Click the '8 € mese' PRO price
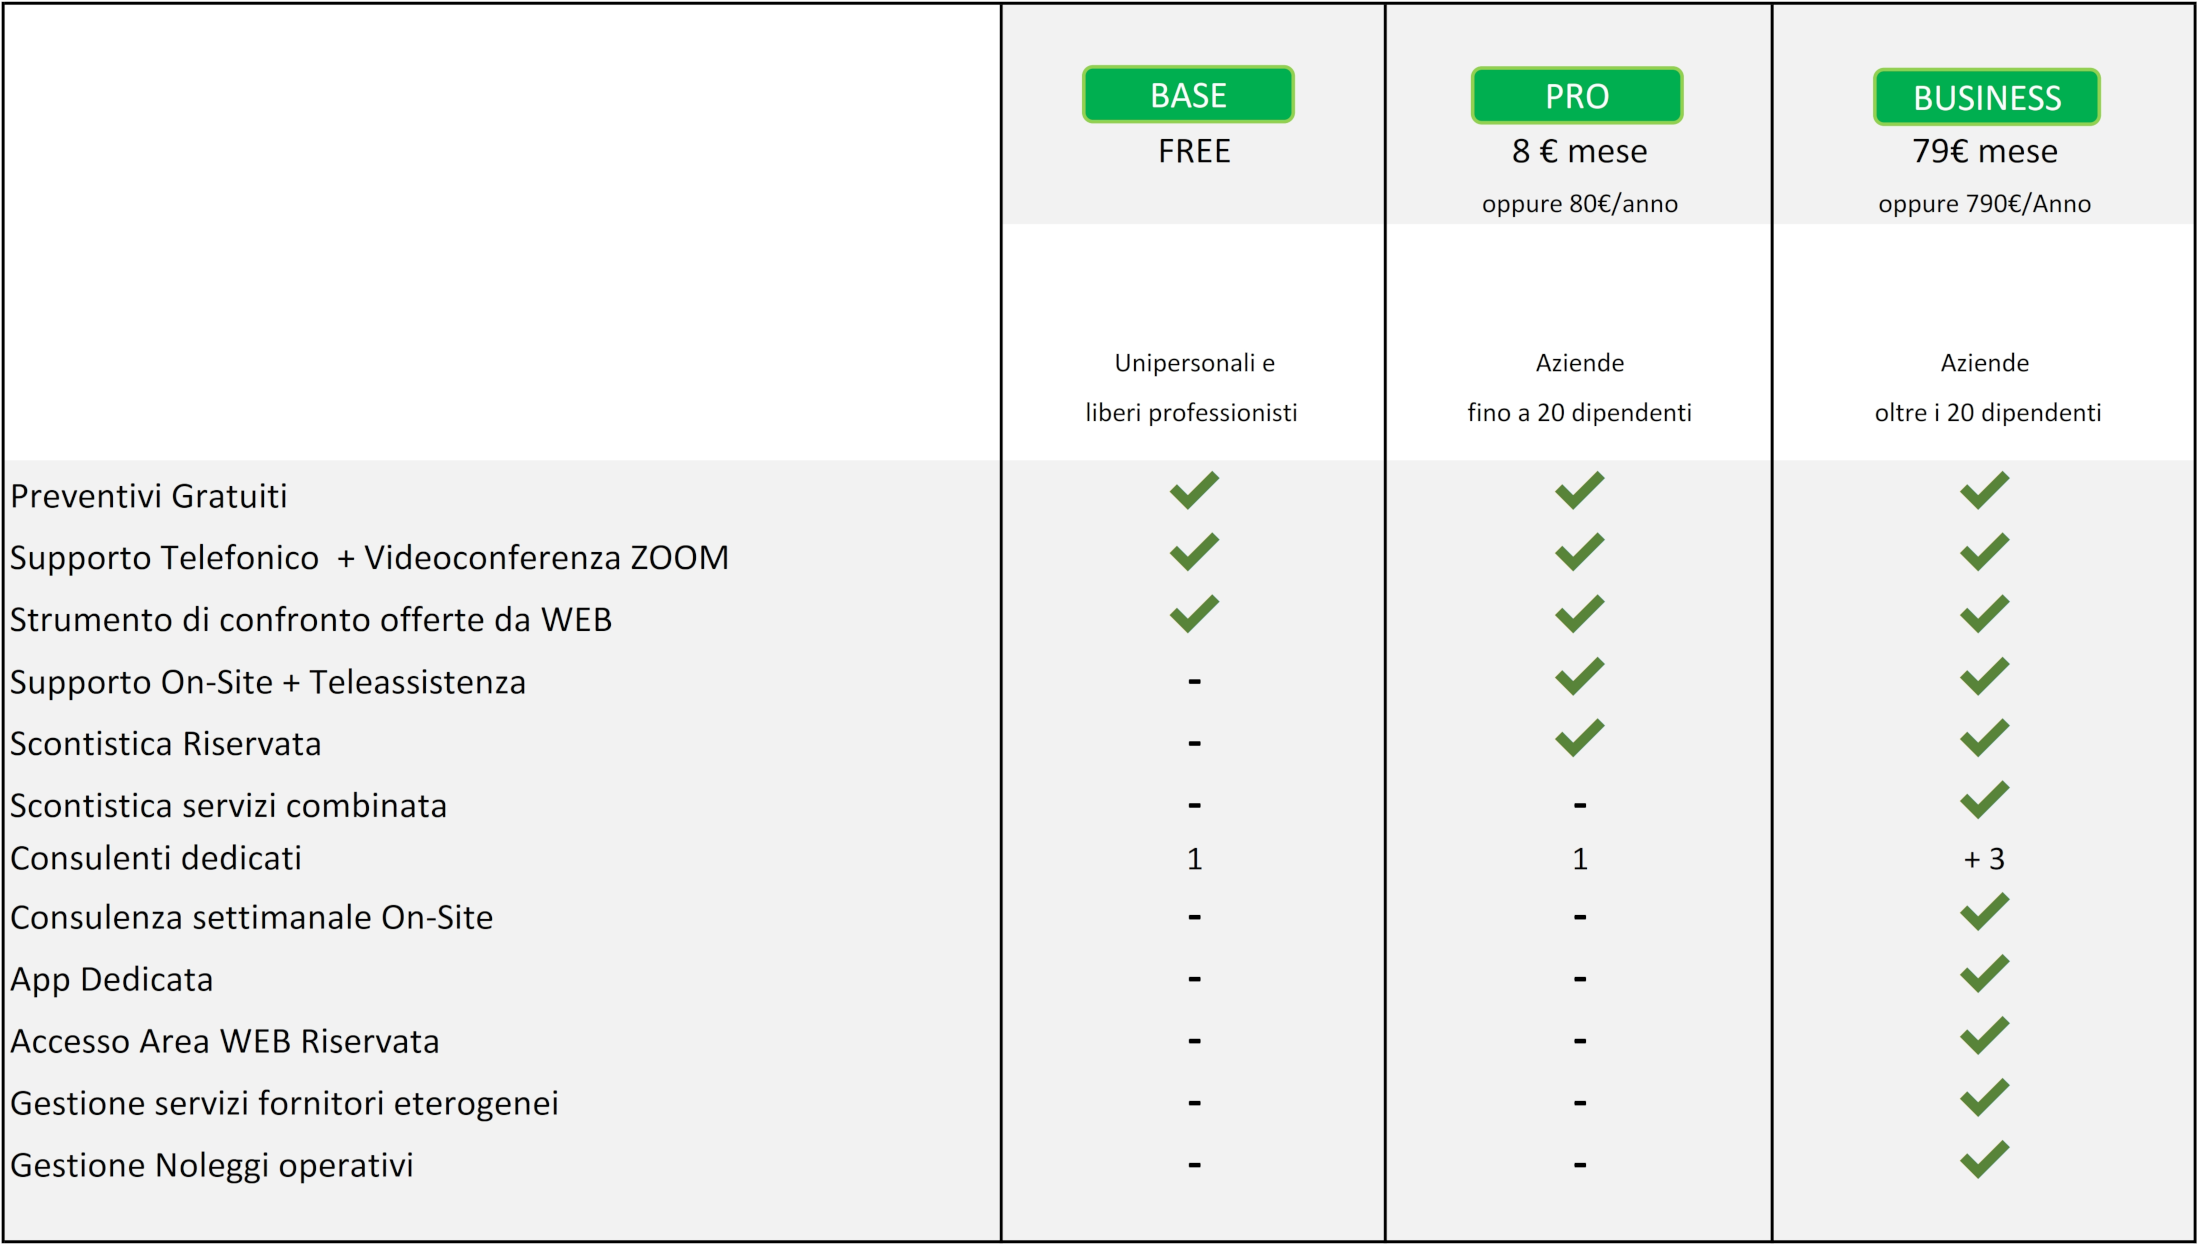This screenshot has height=1245, width=2200. (x=1579, y=151)
